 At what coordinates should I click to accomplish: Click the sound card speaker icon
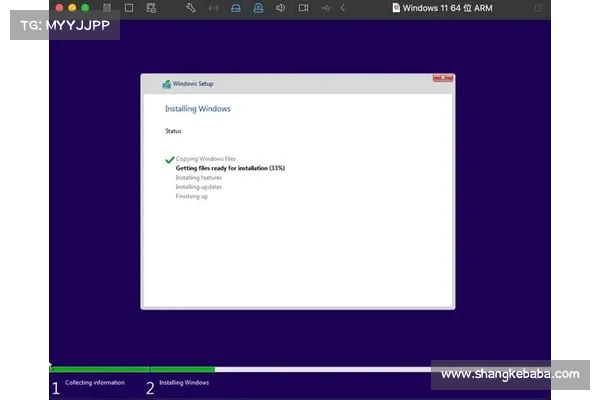click(x=280, y=8)
